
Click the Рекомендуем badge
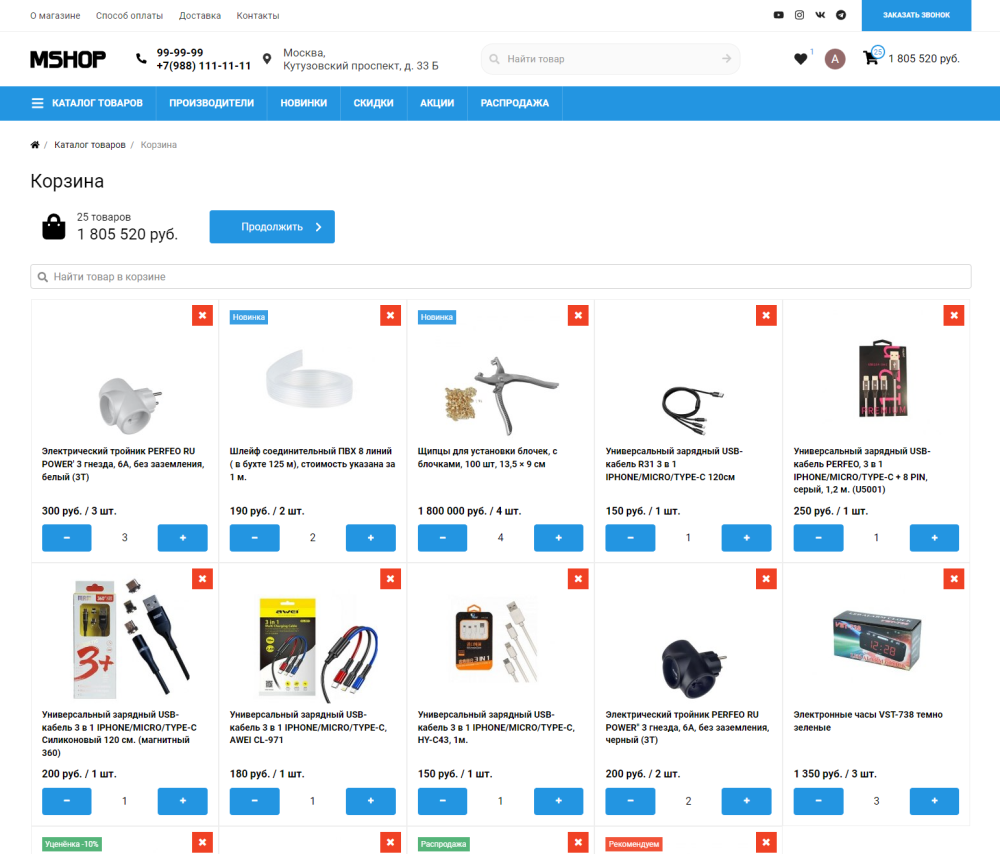click(634, 844)
